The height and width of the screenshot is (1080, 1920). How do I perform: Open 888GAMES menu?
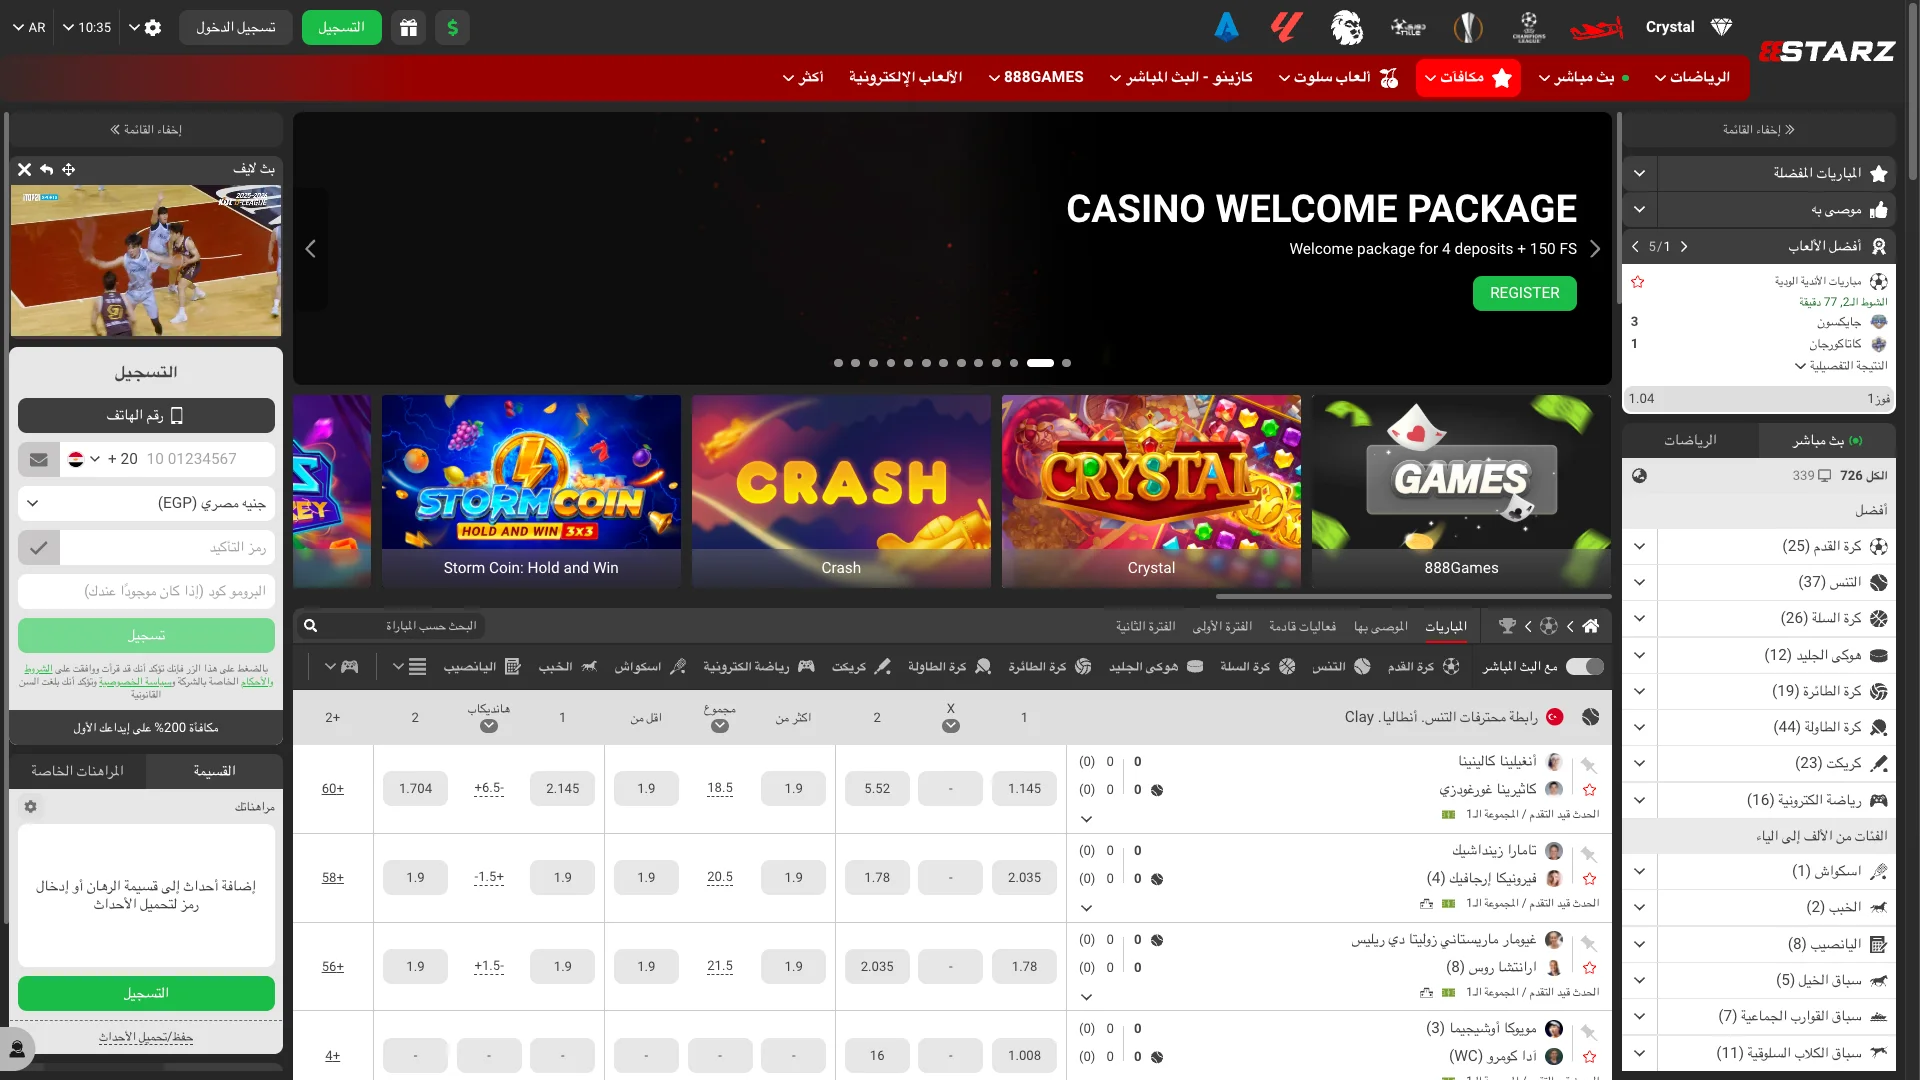click(1036, 77)
